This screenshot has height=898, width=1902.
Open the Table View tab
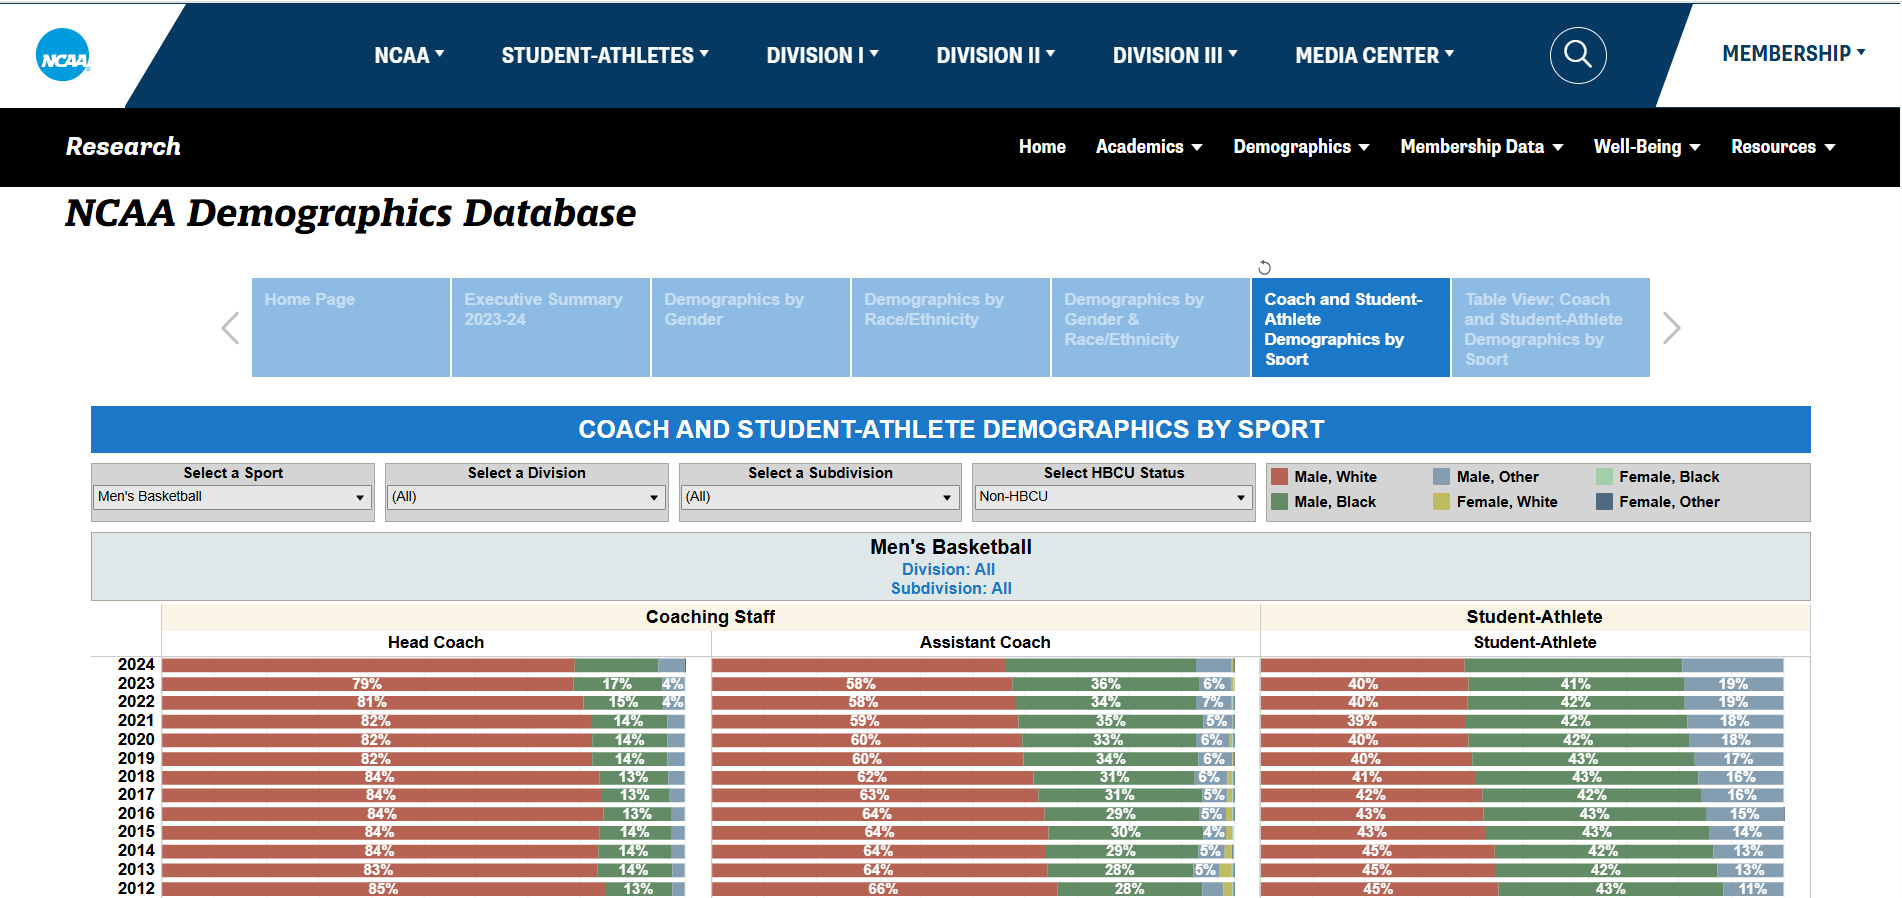pyautogui.click(x=1551, y=327)
